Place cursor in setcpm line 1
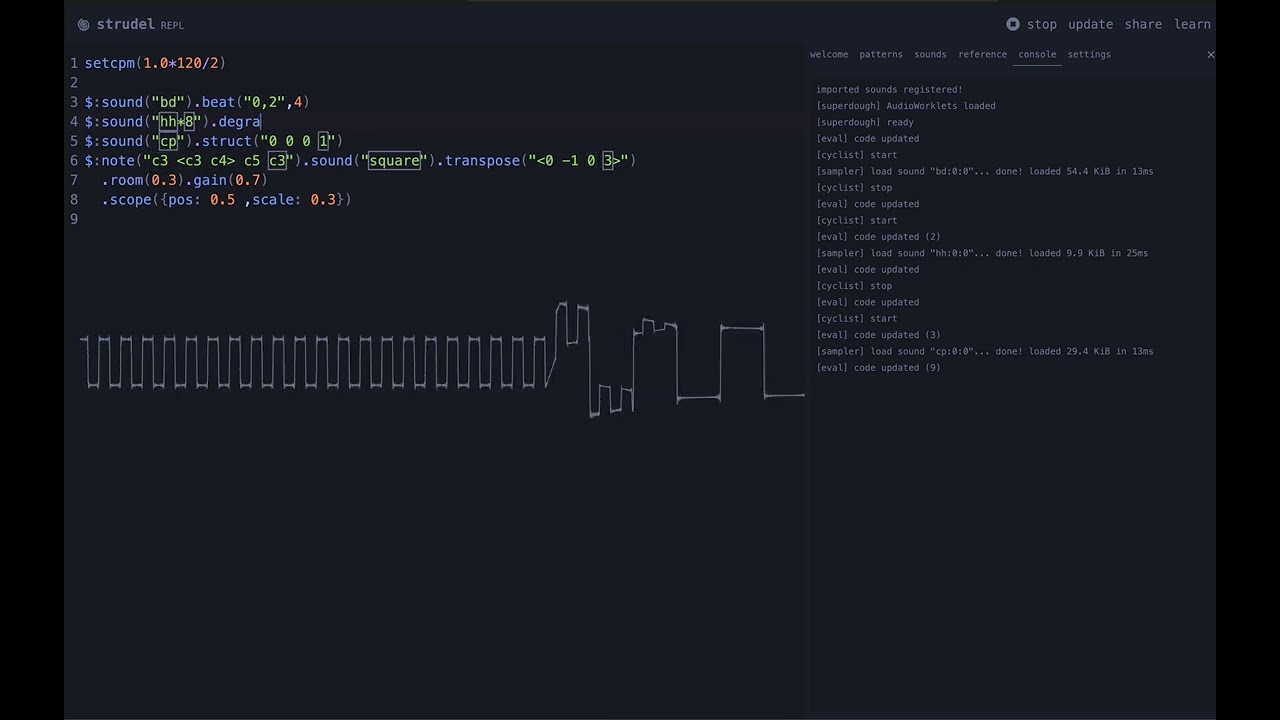The width and height of the screenshot is (1280, 720). click(155, 63)
